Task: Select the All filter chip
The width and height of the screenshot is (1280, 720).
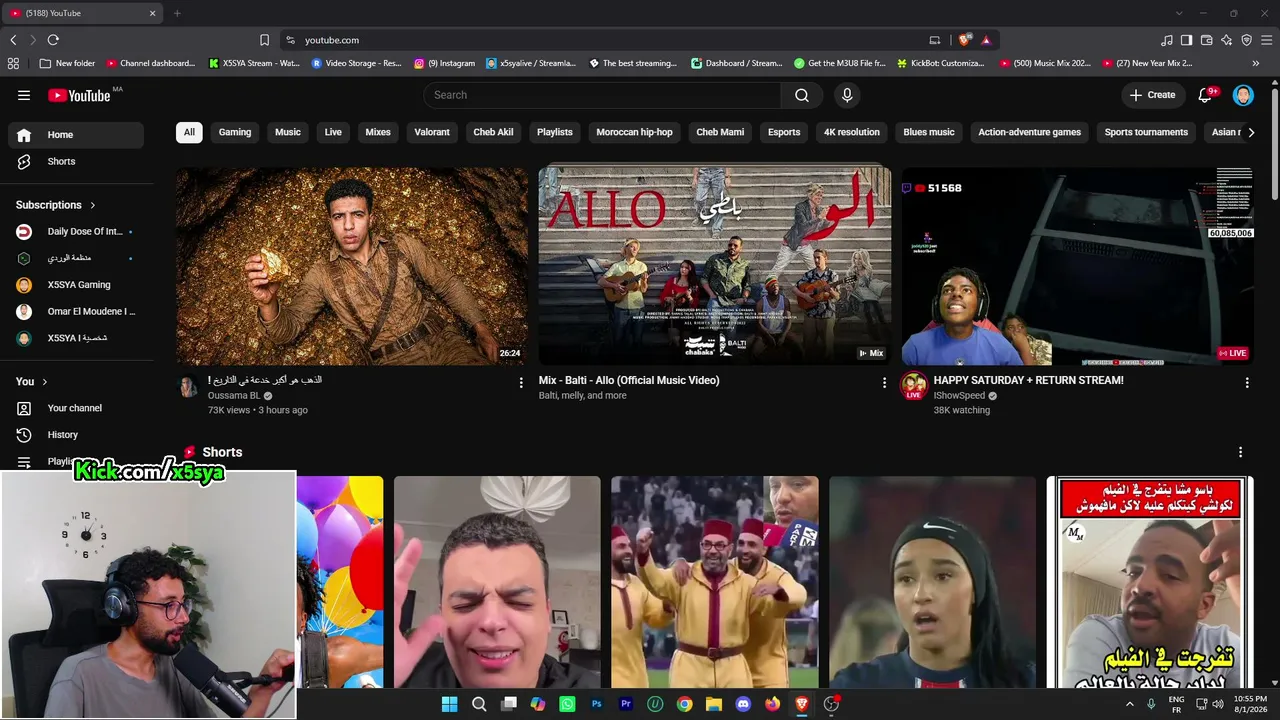Action: point(189,132)
